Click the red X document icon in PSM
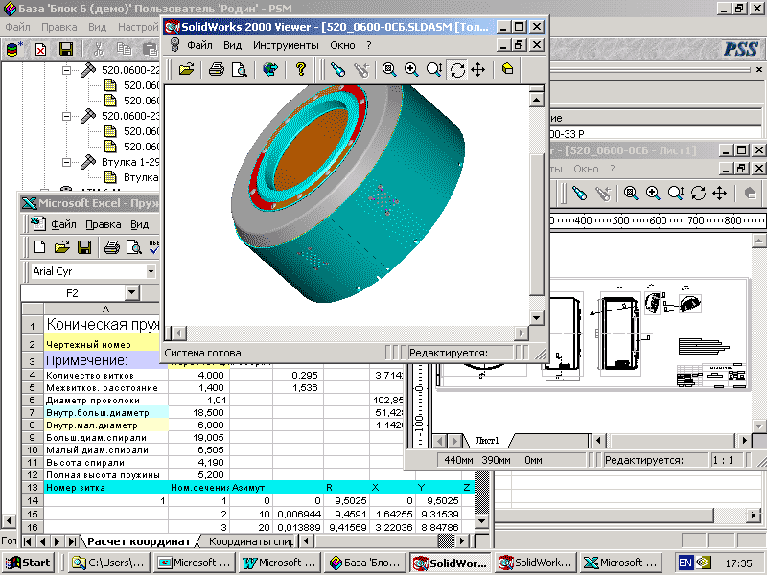The width and height of the screenshot is (767, 575). 40,49
